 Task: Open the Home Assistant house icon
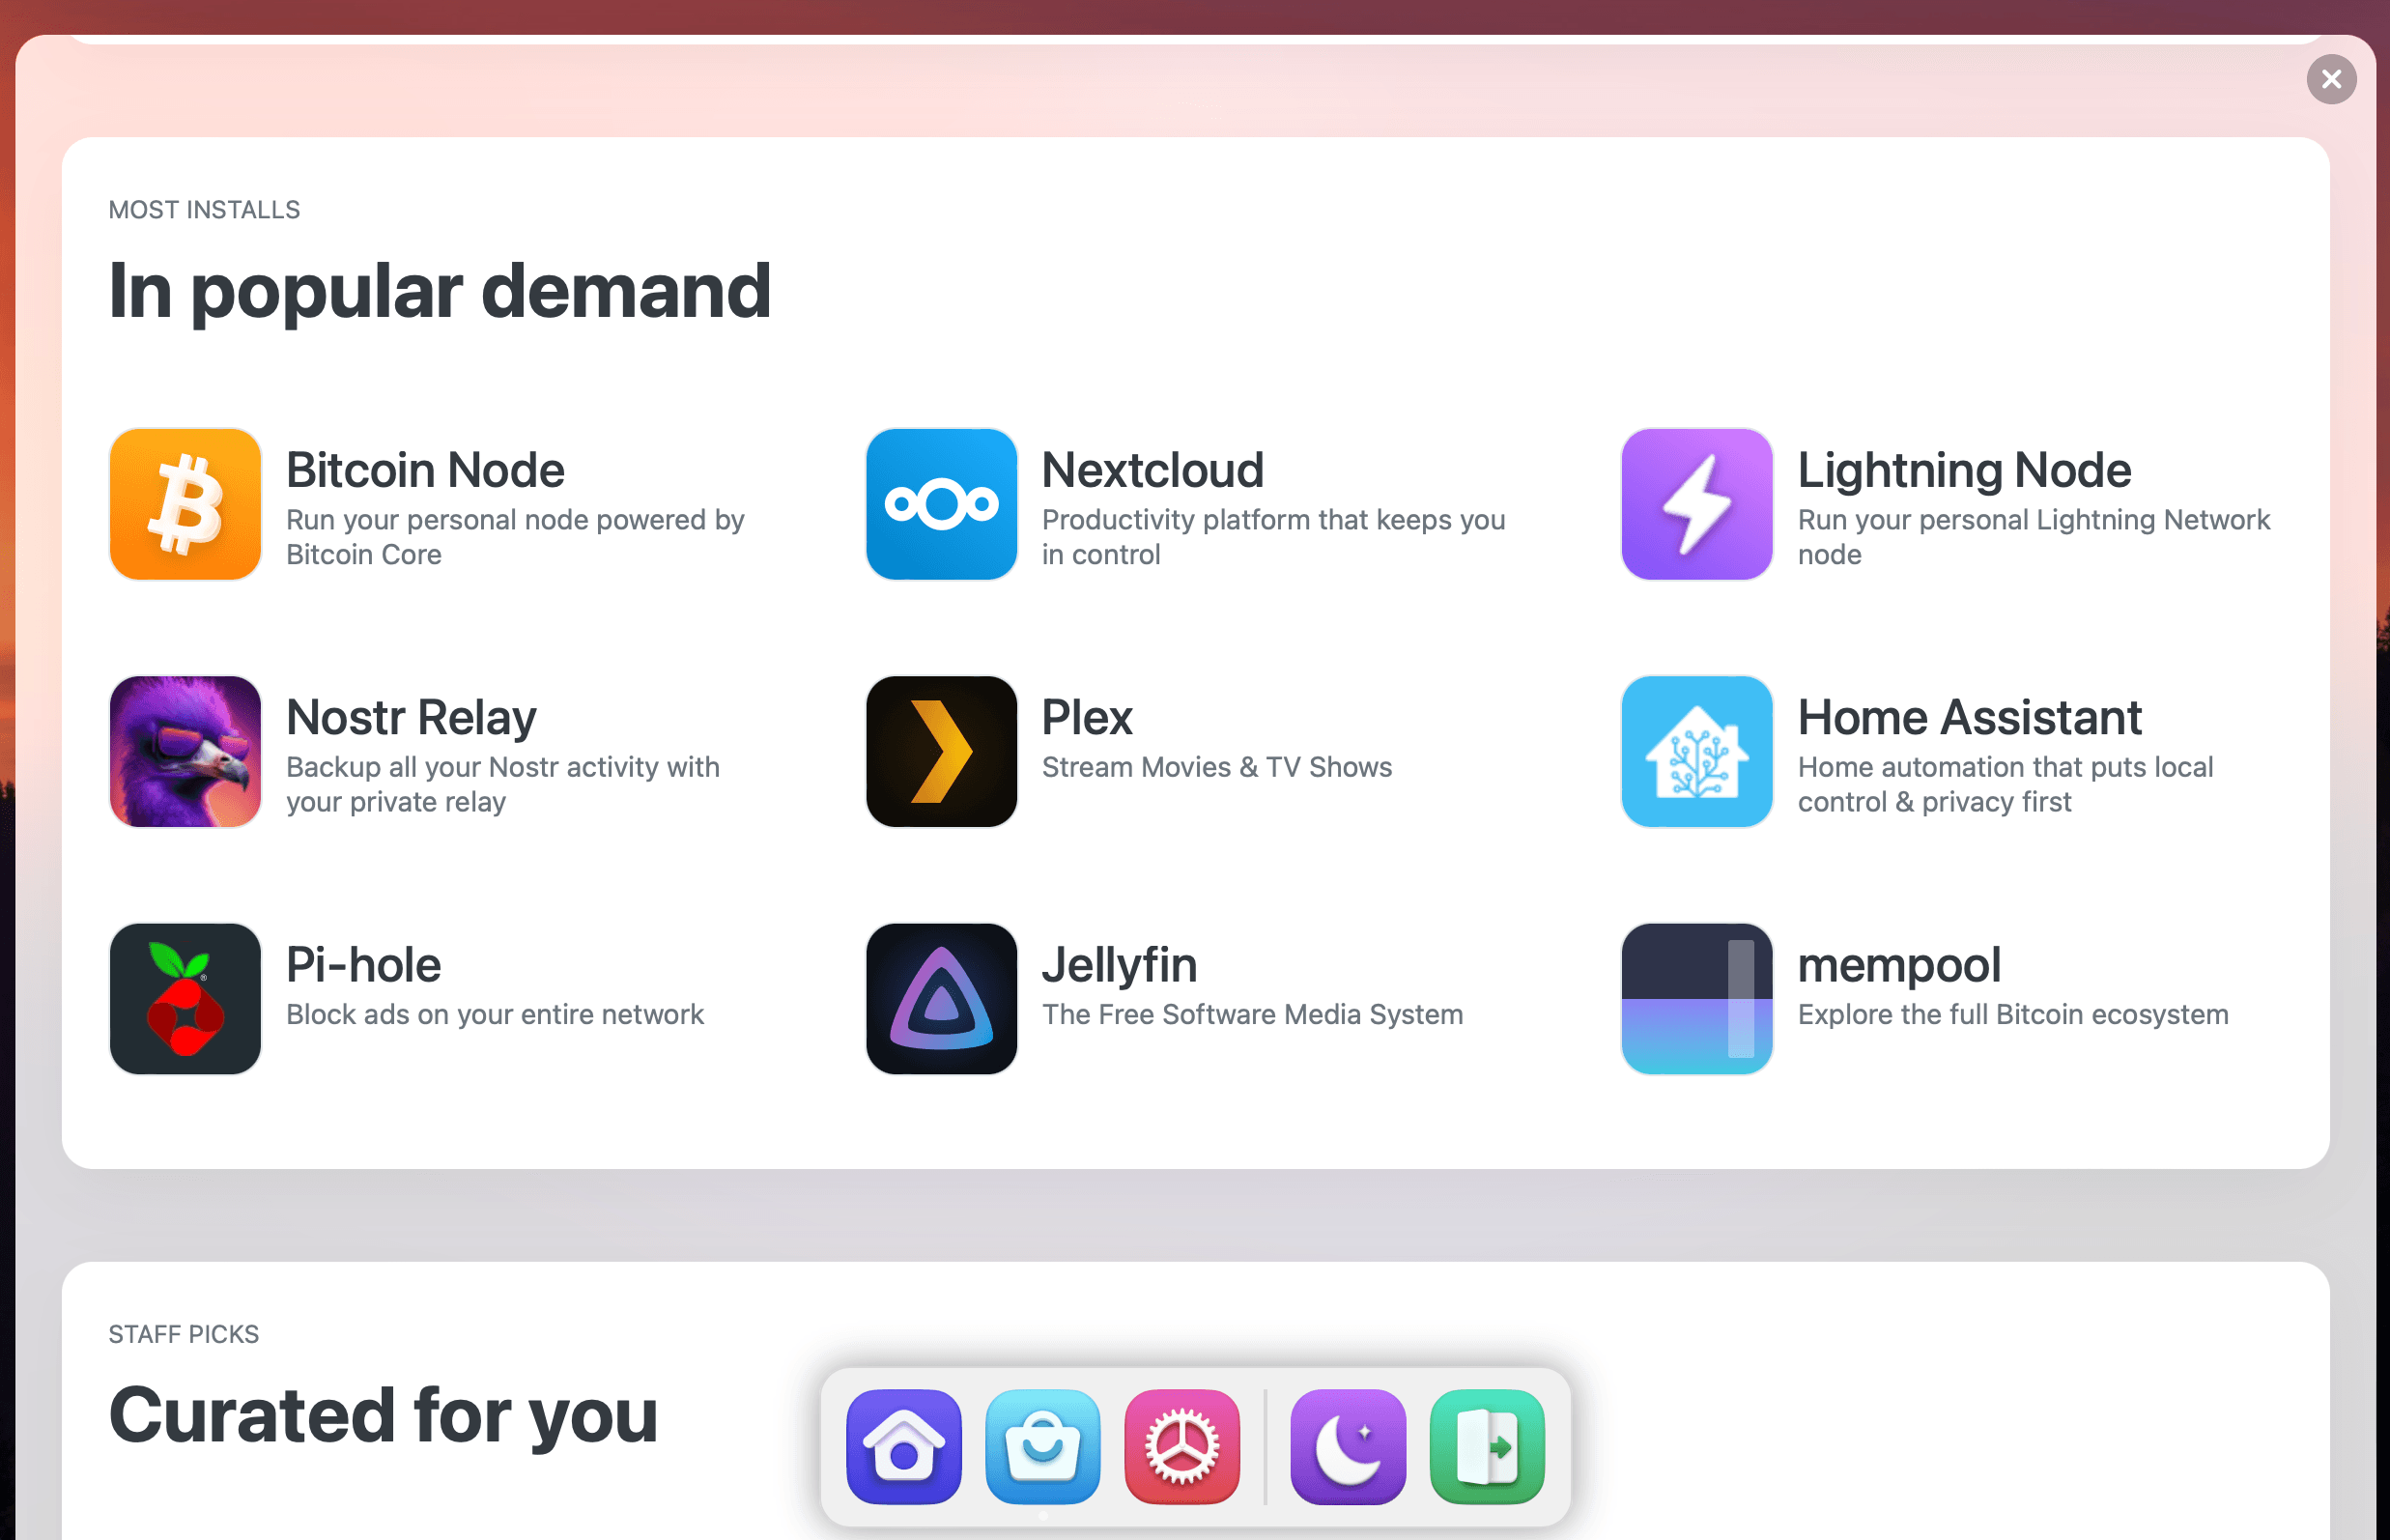[1697, 751]
